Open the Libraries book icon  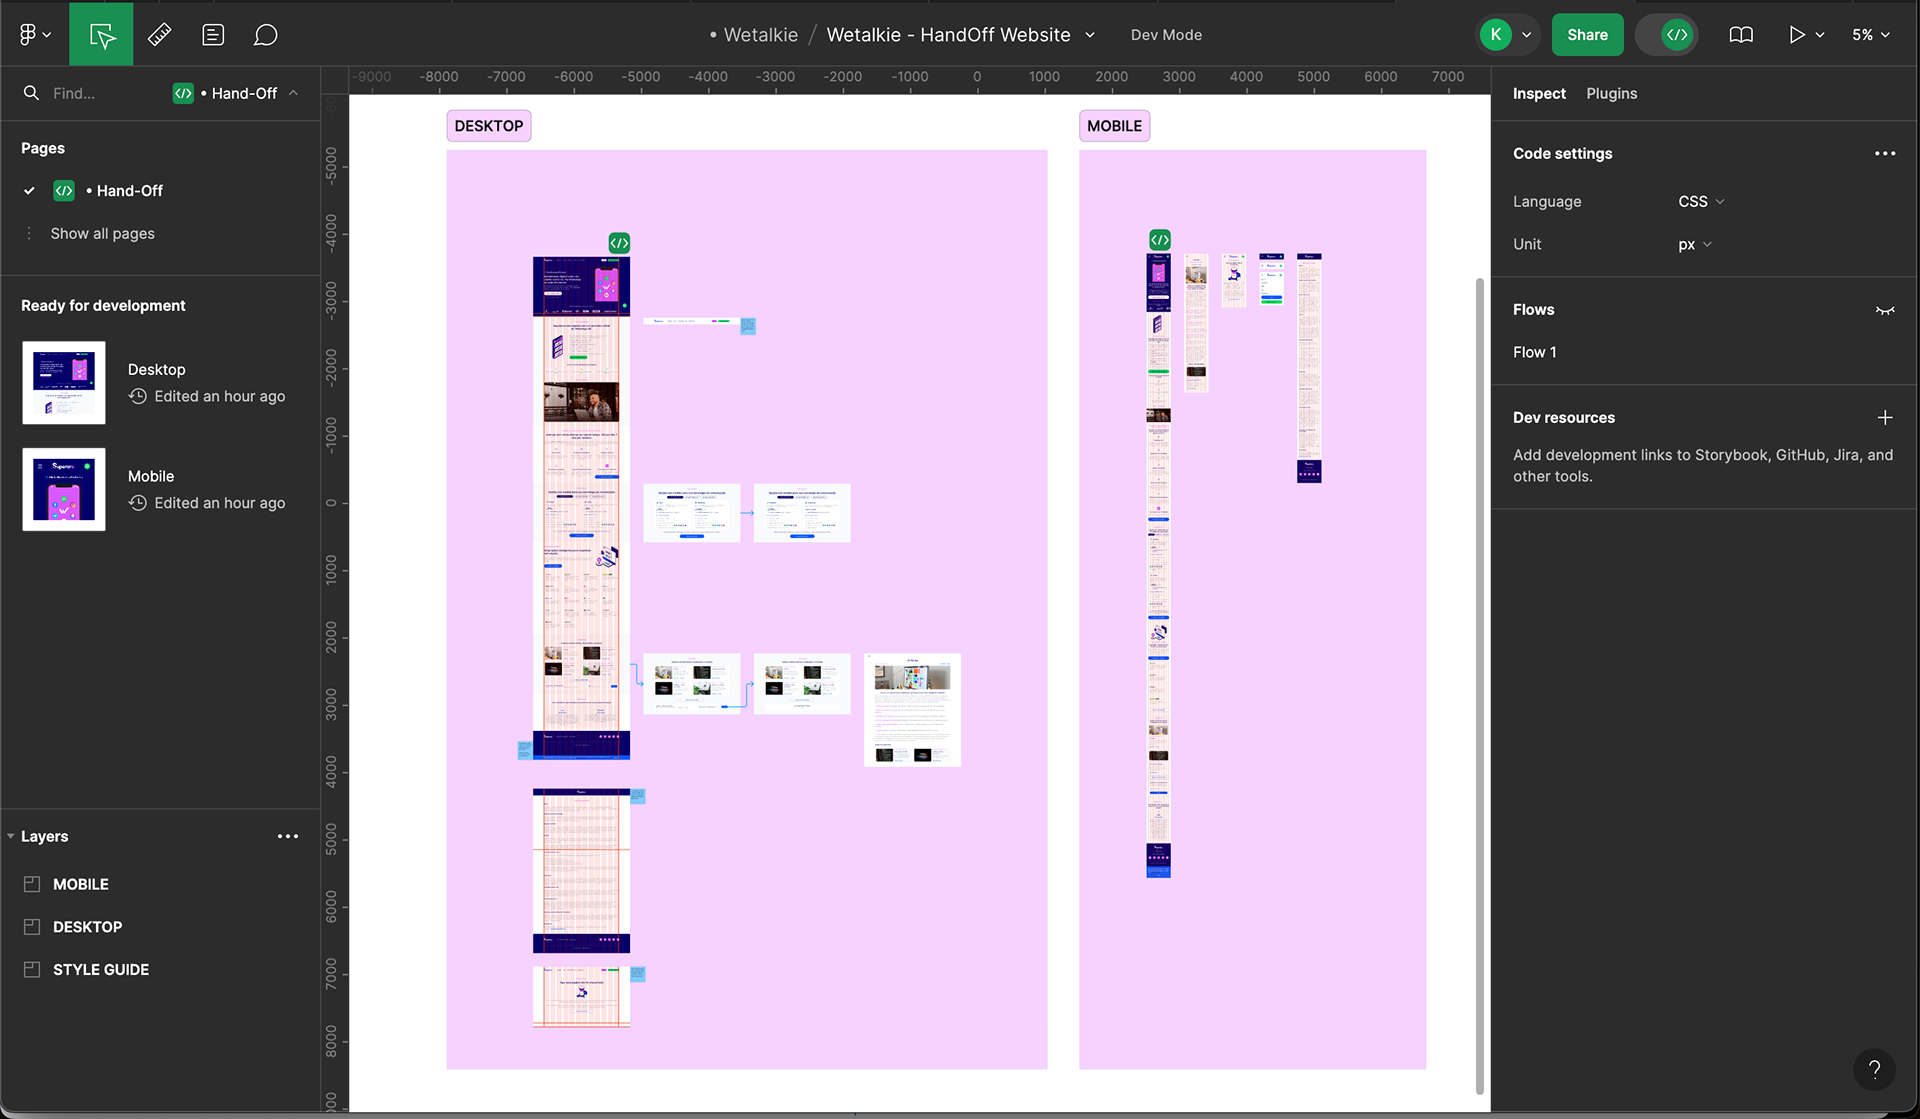point(1740,34)
